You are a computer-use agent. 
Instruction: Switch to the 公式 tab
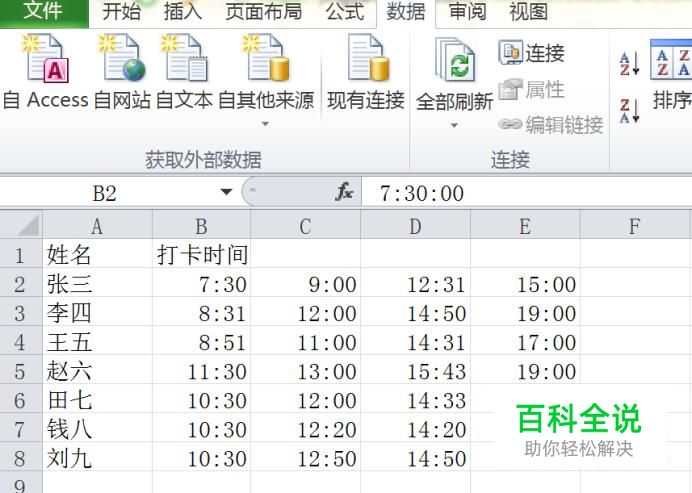345,11
